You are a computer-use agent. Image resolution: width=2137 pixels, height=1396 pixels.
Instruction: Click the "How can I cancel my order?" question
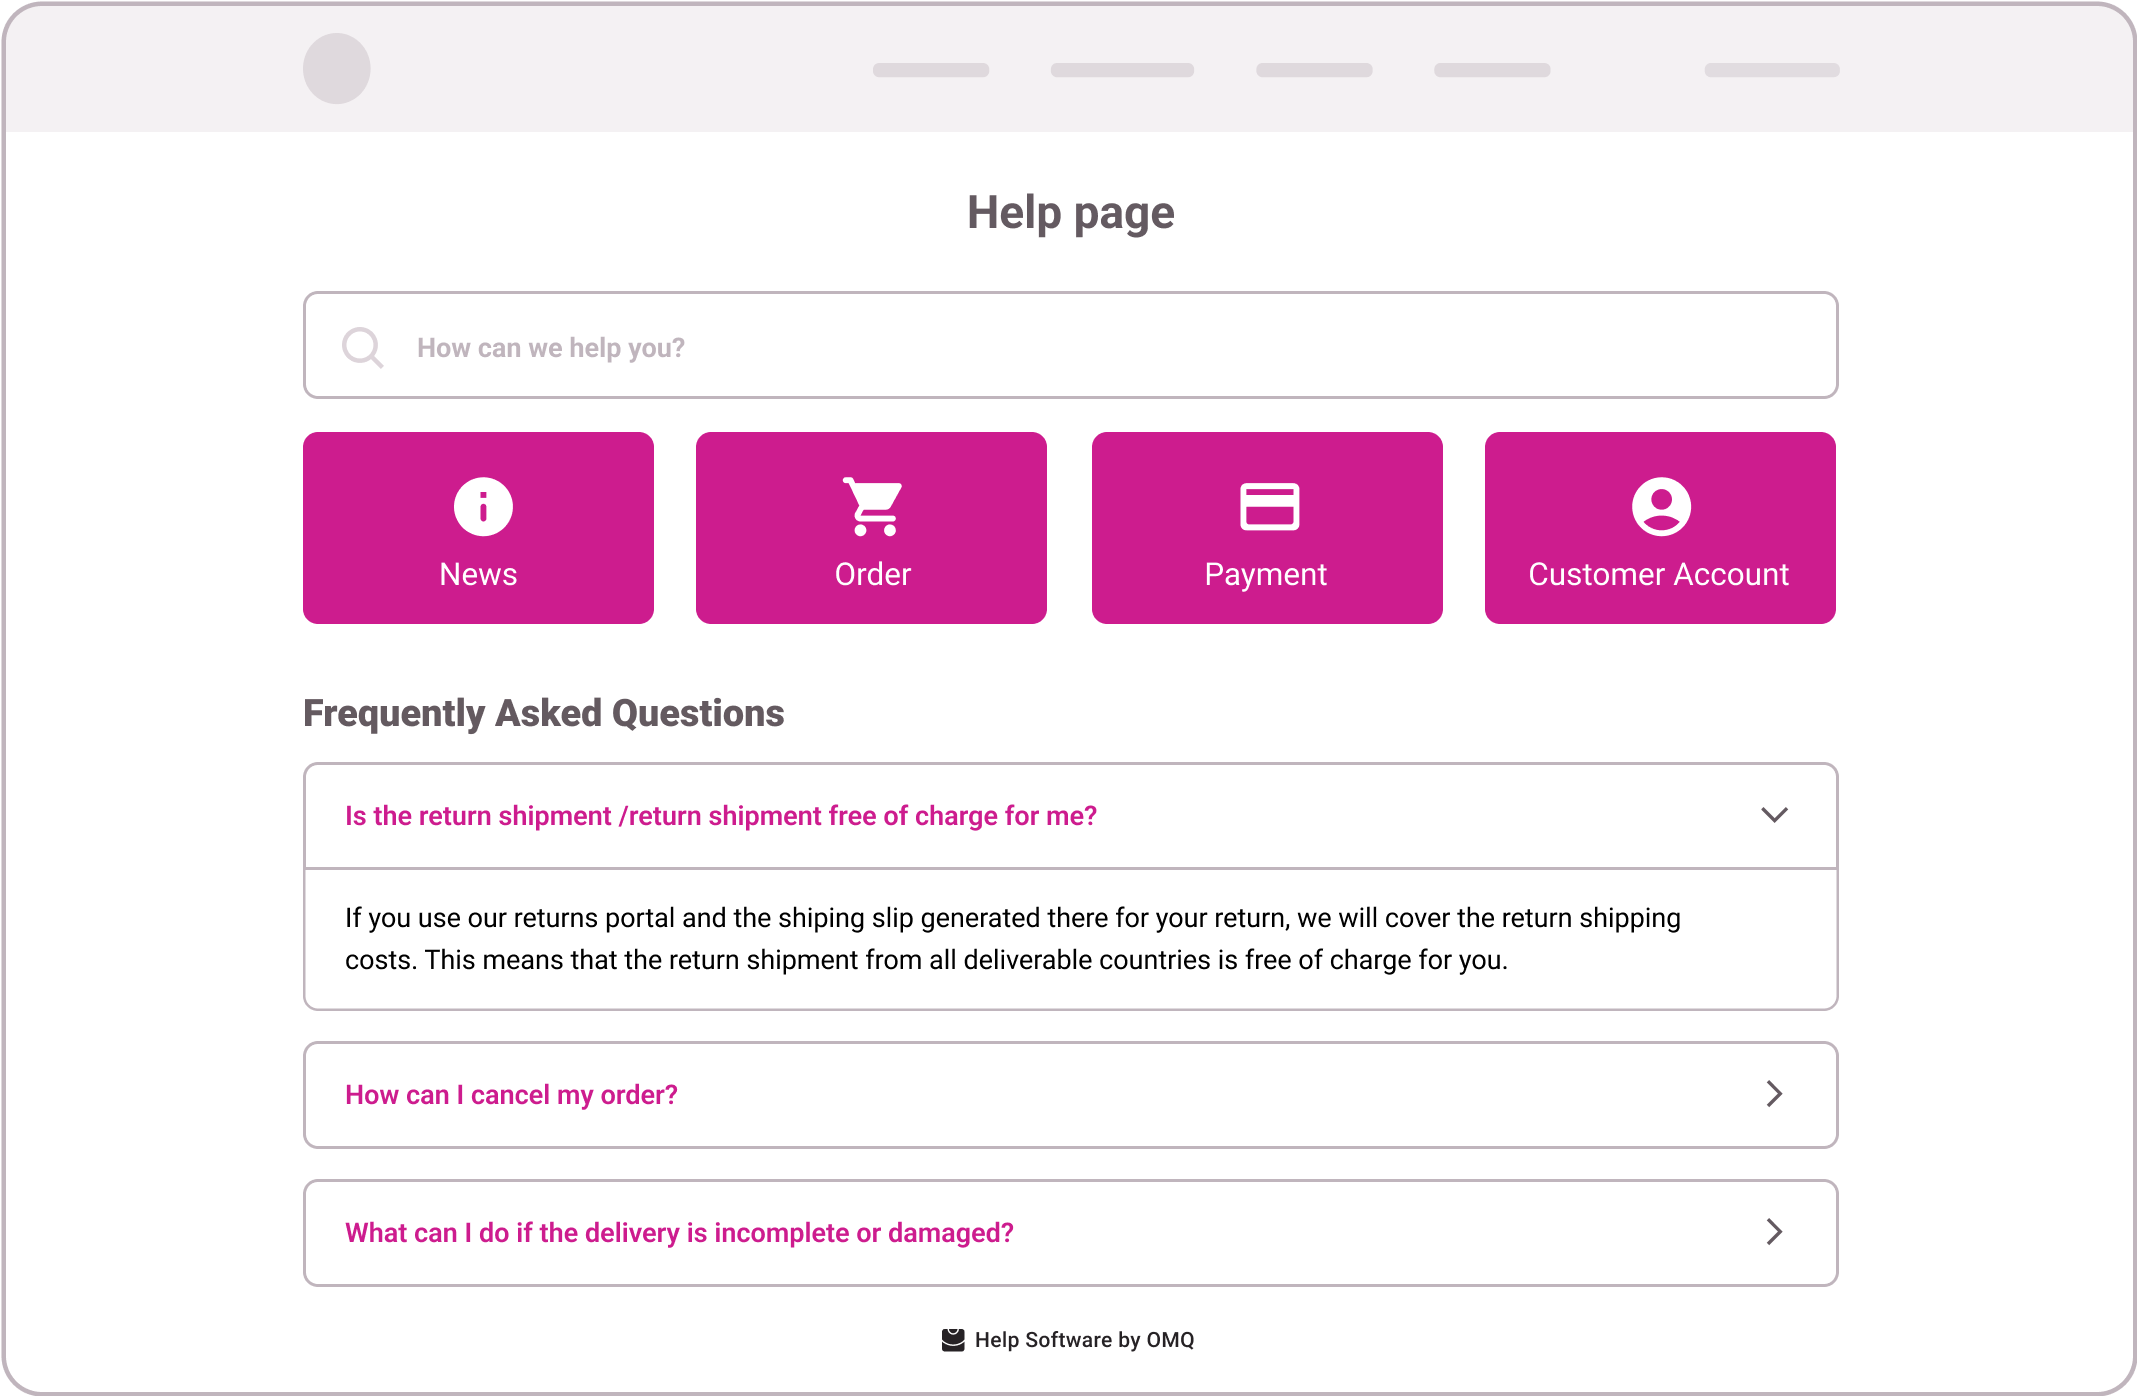point(511,1095)
